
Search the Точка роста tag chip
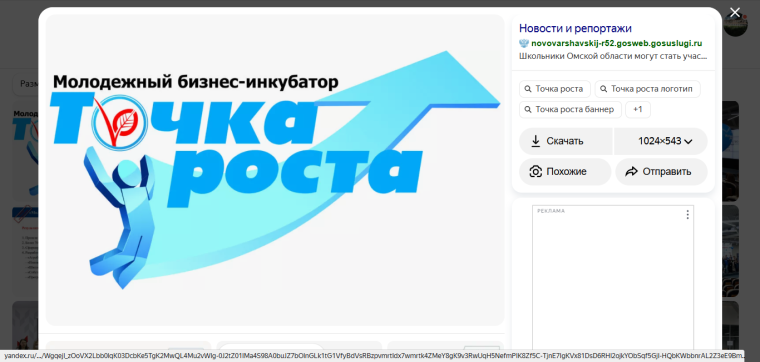click(x=554, y=89)
